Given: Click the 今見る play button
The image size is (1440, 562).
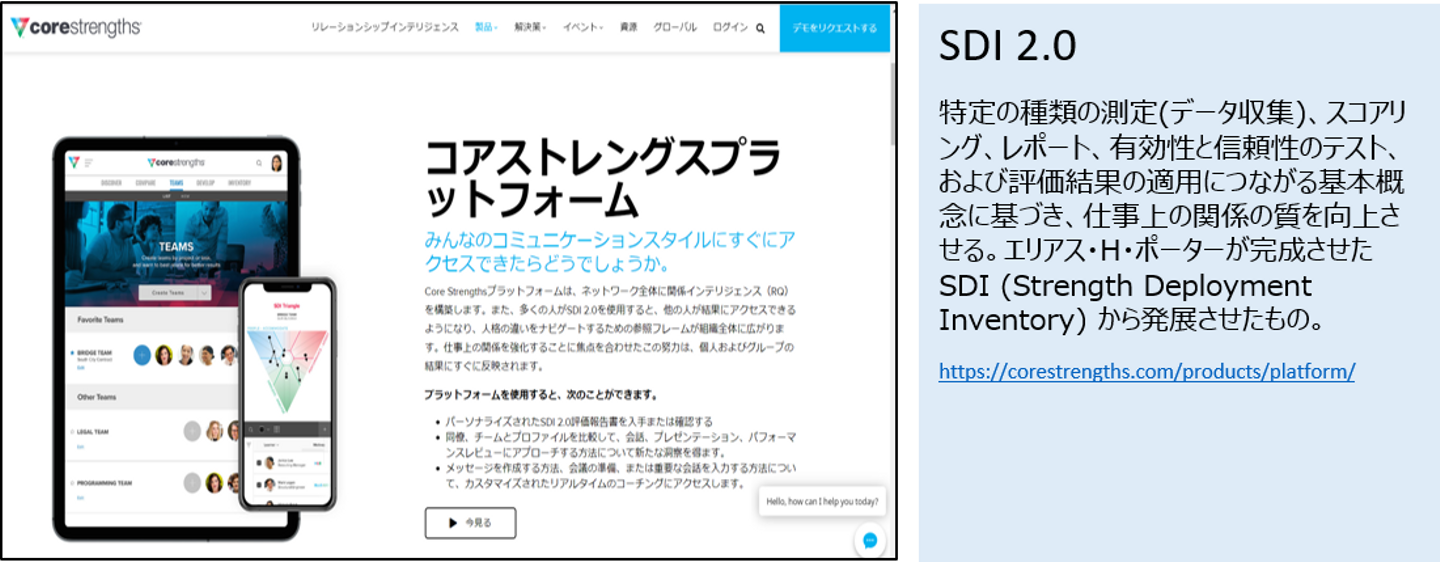Looking at the screenshot, I should [470, 522].
